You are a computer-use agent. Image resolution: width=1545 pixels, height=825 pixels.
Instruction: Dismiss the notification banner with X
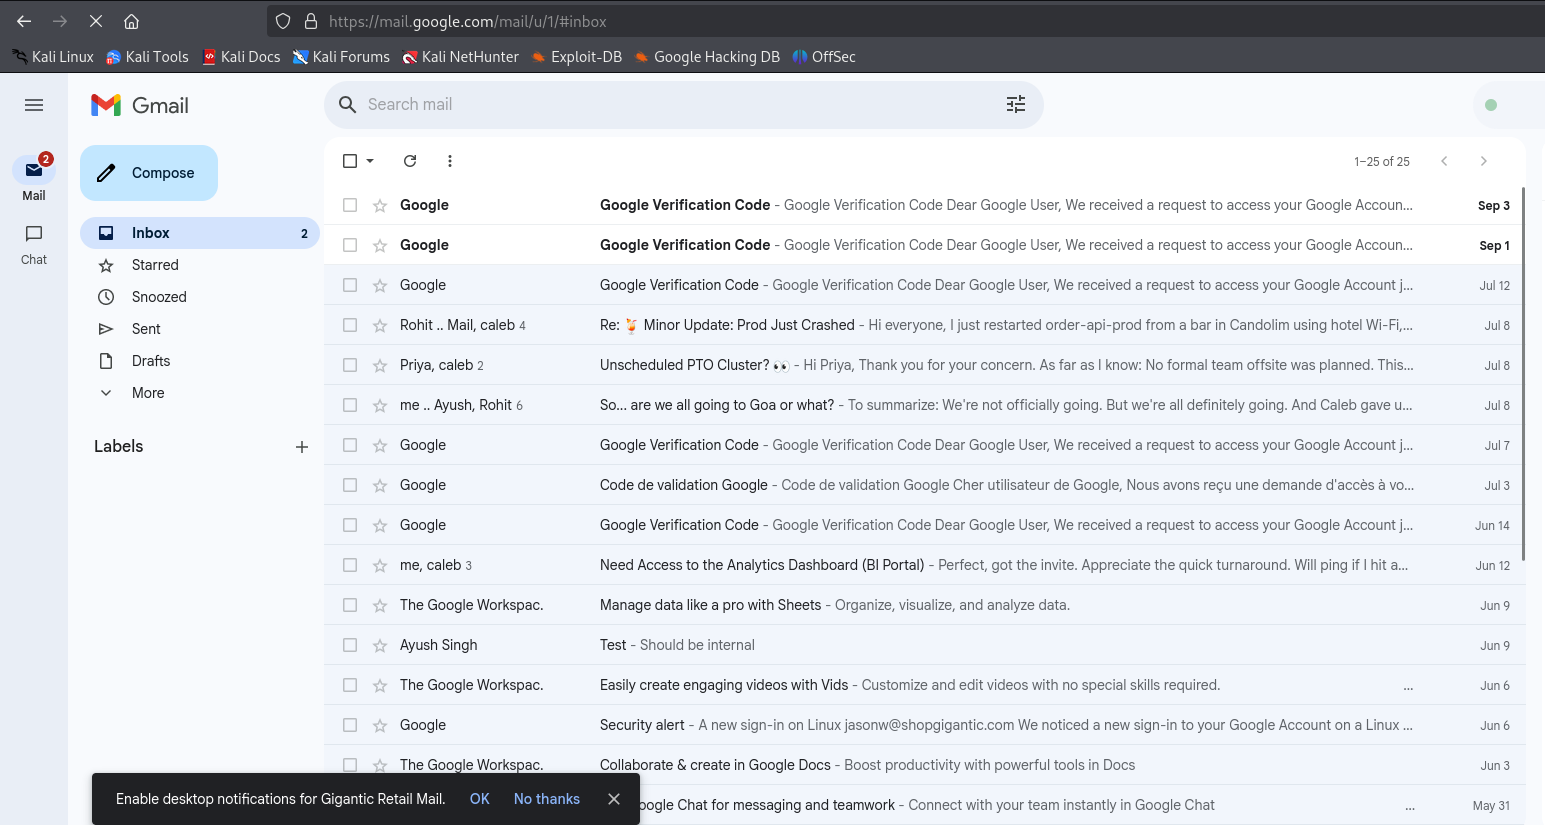tap(614, 799)
